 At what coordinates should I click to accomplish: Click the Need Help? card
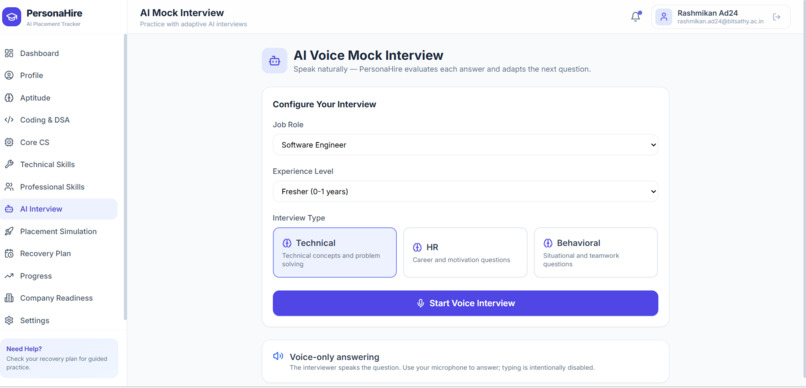pyautogui.click(x=59, y=358)
